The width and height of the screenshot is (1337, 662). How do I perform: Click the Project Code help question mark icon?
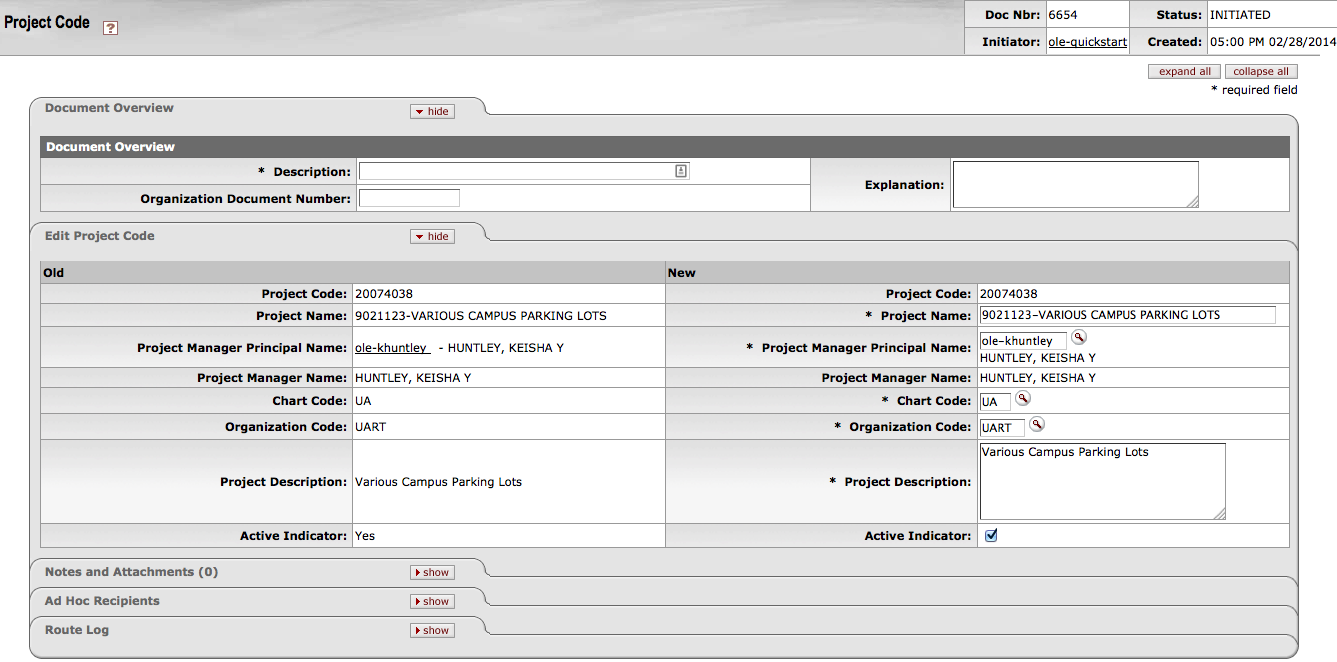point(111,28)
